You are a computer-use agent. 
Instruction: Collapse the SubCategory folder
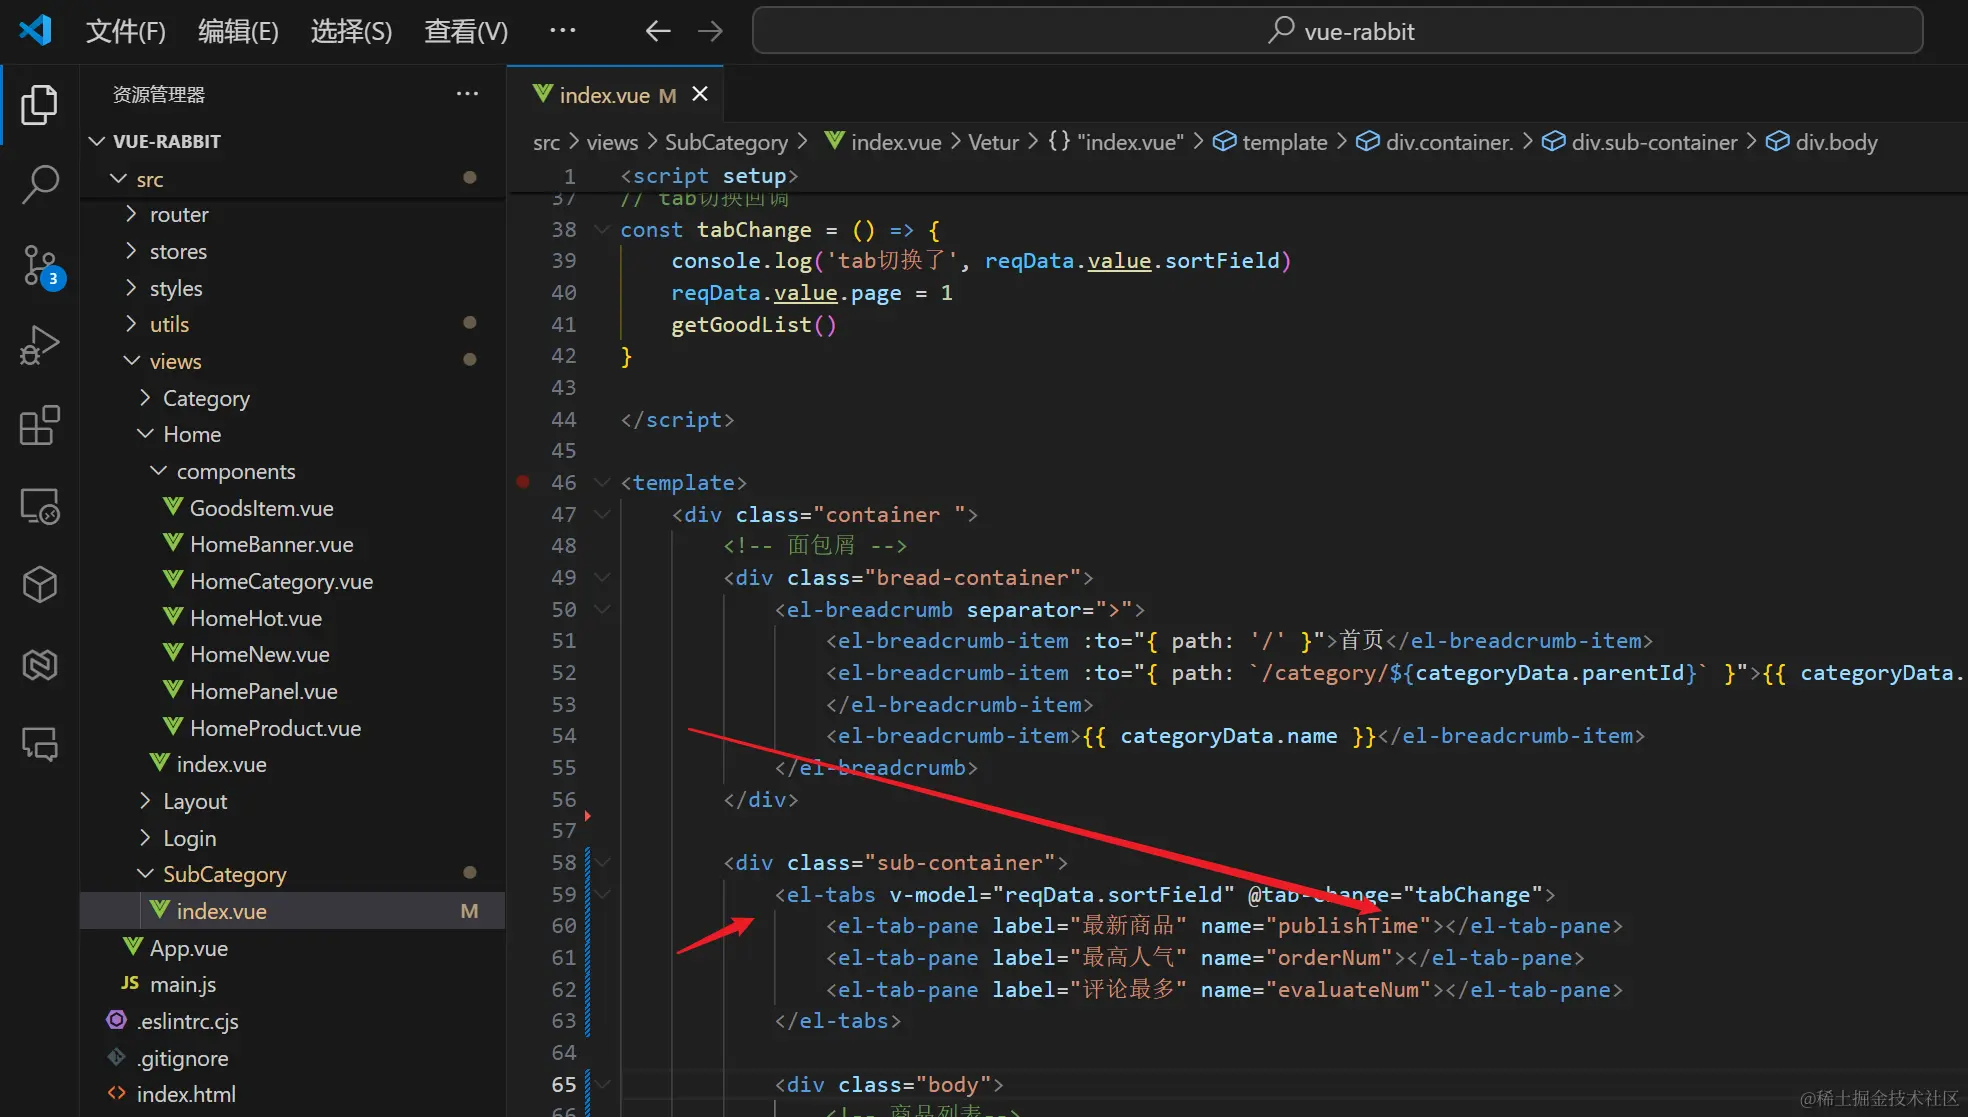[224, 875]
